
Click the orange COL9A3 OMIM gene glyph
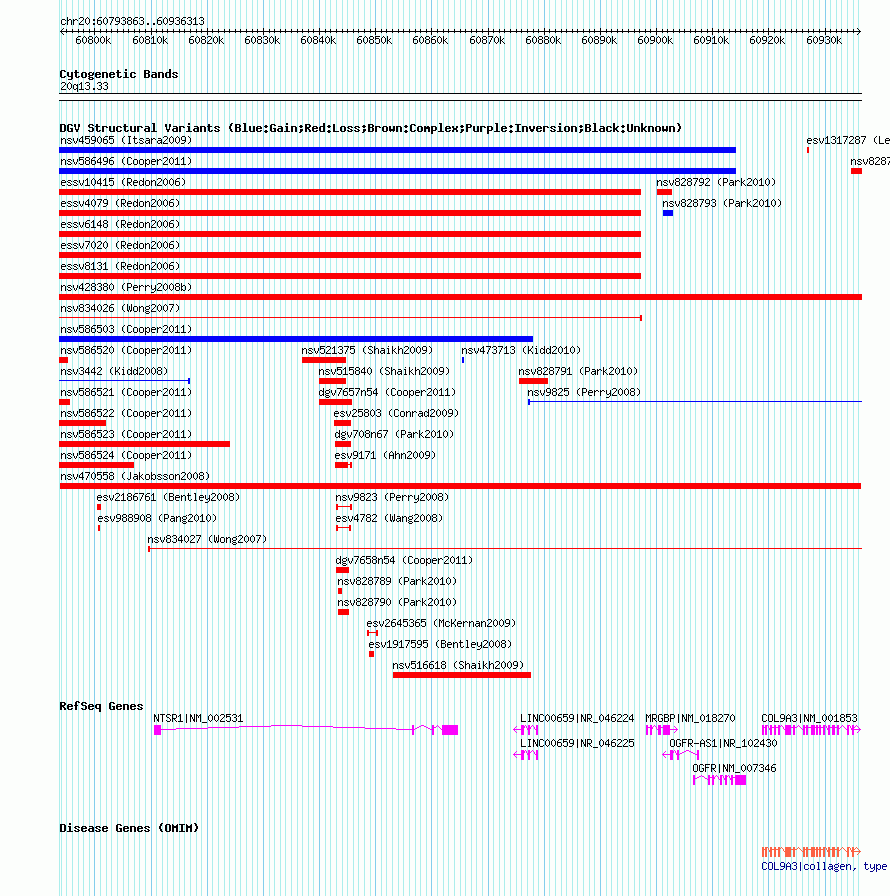[x=811, y=852]
